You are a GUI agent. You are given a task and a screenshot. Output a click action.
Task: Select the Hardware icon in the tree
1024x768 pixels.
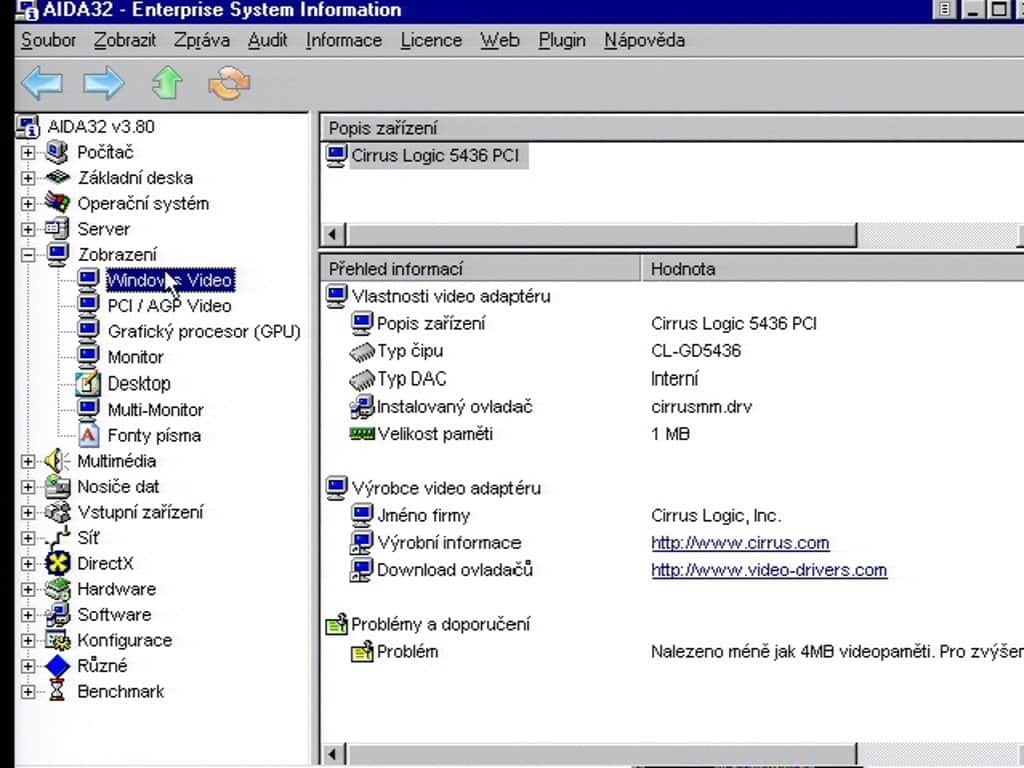57,589
